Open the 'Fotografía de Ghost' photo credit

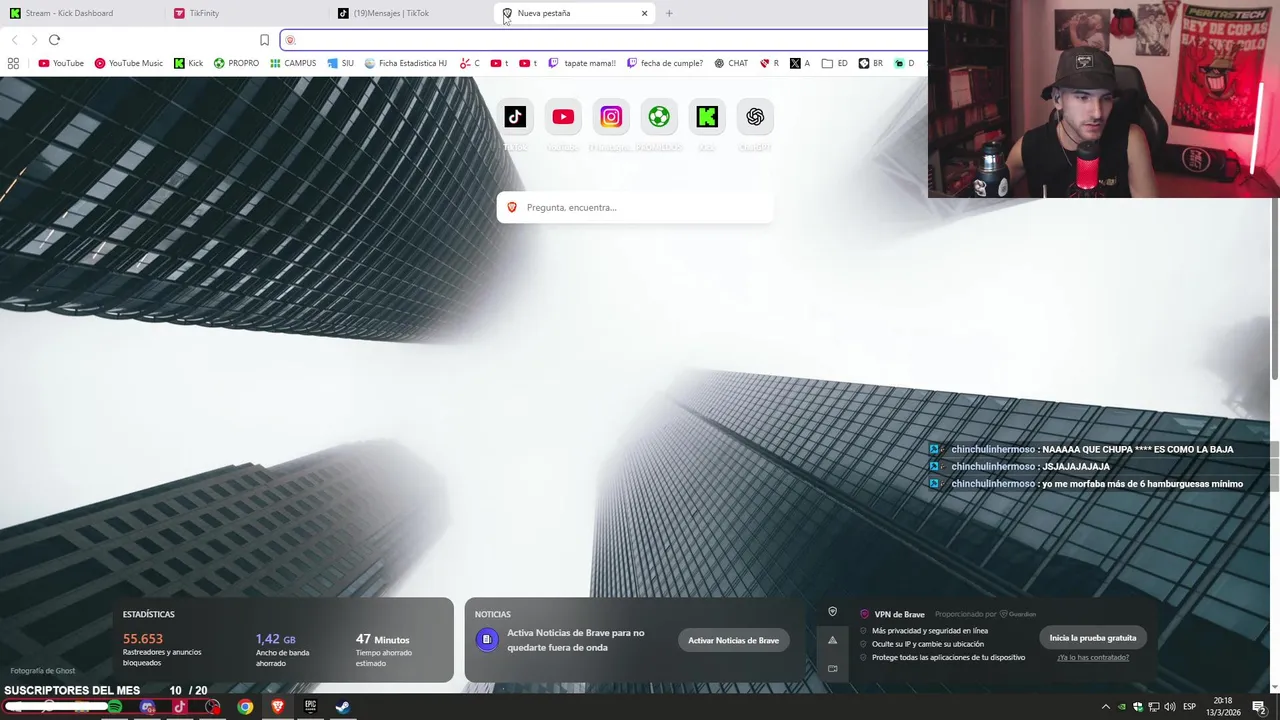42,671
